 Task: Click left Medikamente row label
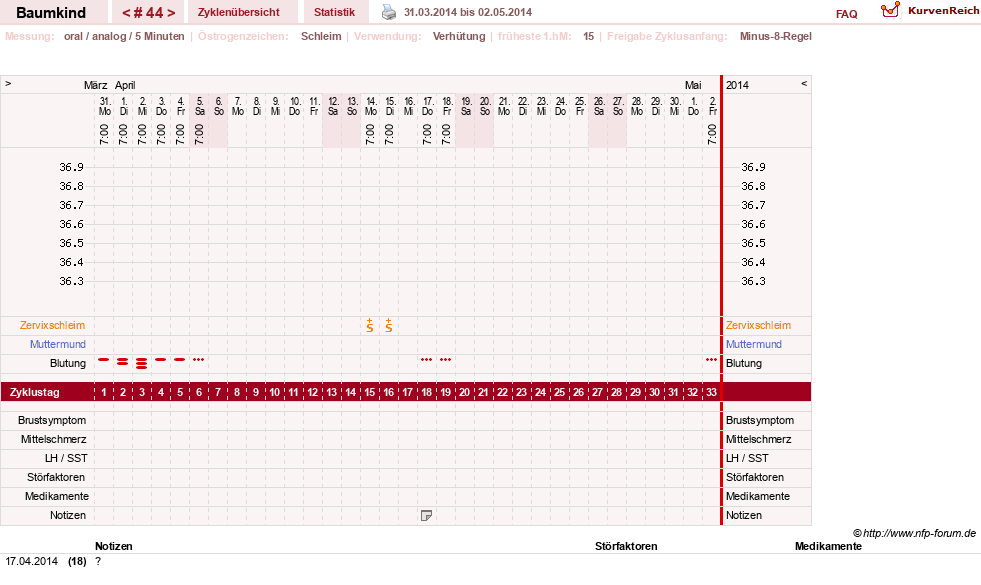click(56, 496)
